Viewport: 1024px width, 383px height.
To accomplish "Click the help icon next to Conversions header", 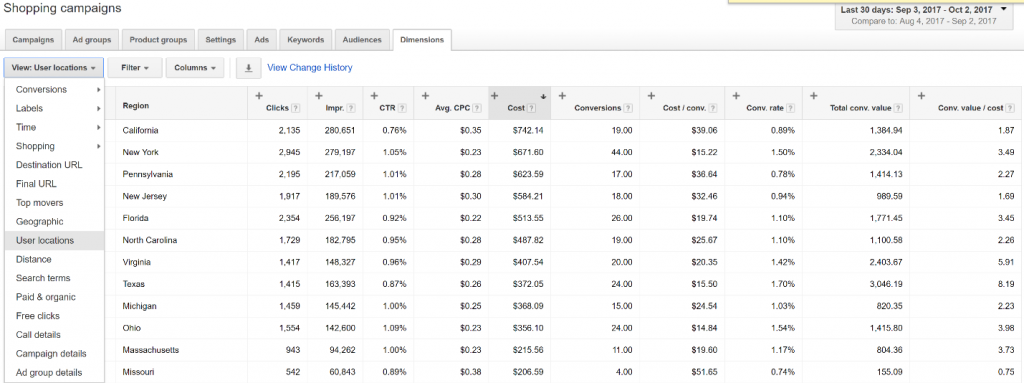I will (x=628, y=108).
